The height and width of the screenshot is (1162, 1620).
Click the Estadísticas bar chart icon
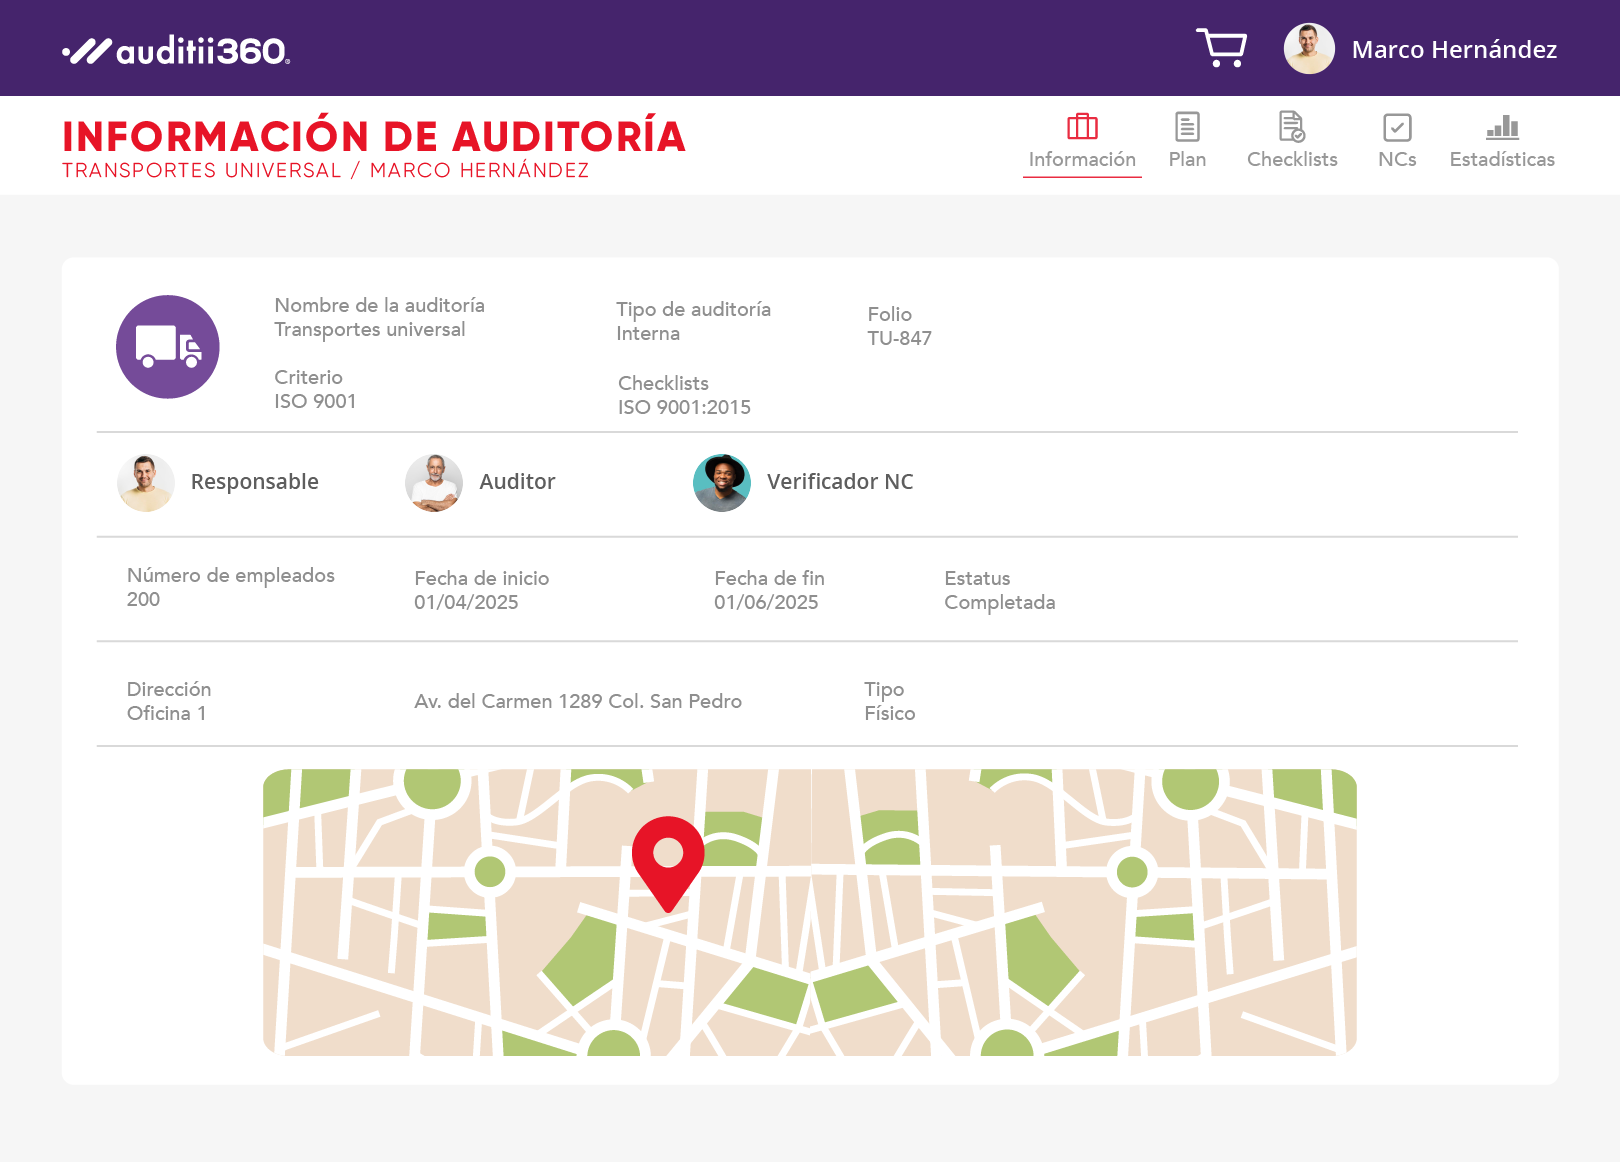tap(1502, 127)
